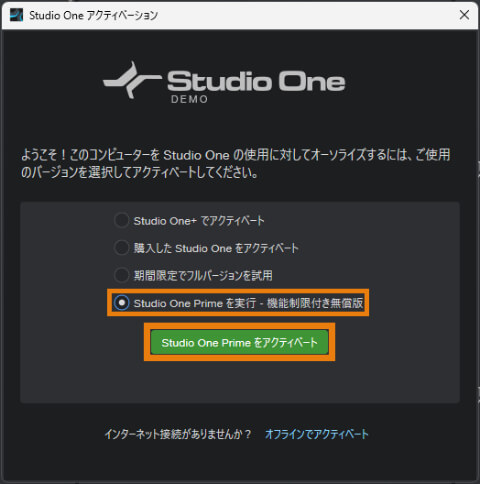480x484 pixels.
Task: Select the Studio One Prime を実行 radio button
Action: [x=121, y=303]
